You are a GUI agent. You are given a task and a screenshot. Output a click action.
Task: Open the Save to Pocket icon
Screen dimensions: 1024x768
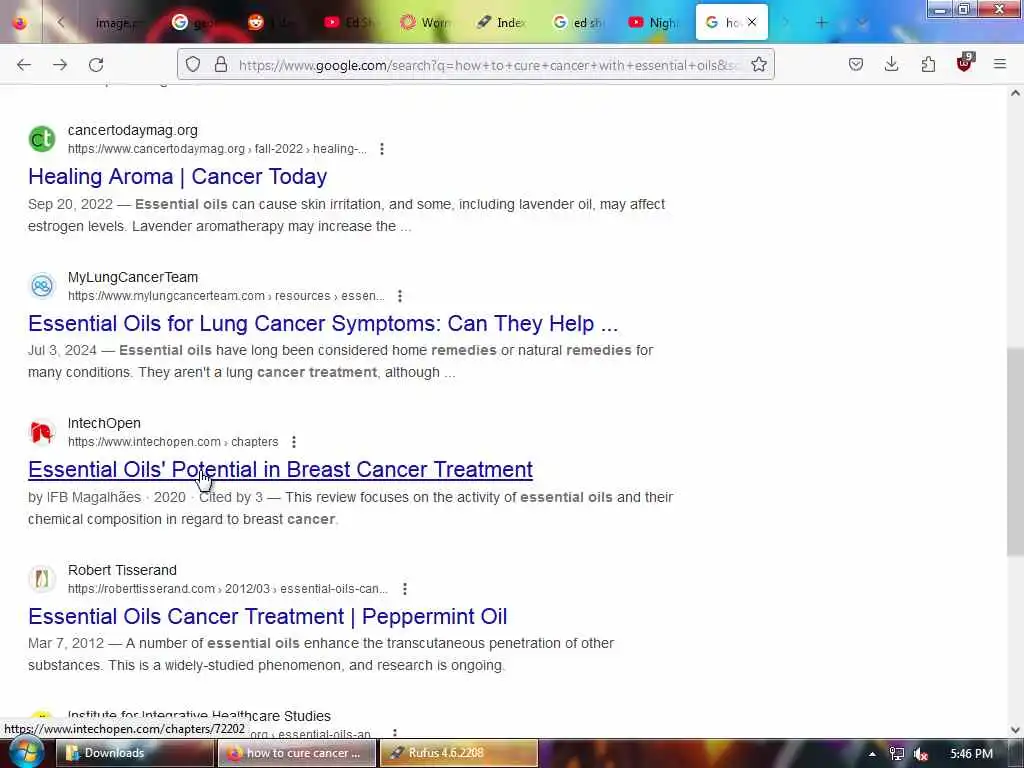click(856, 65)
